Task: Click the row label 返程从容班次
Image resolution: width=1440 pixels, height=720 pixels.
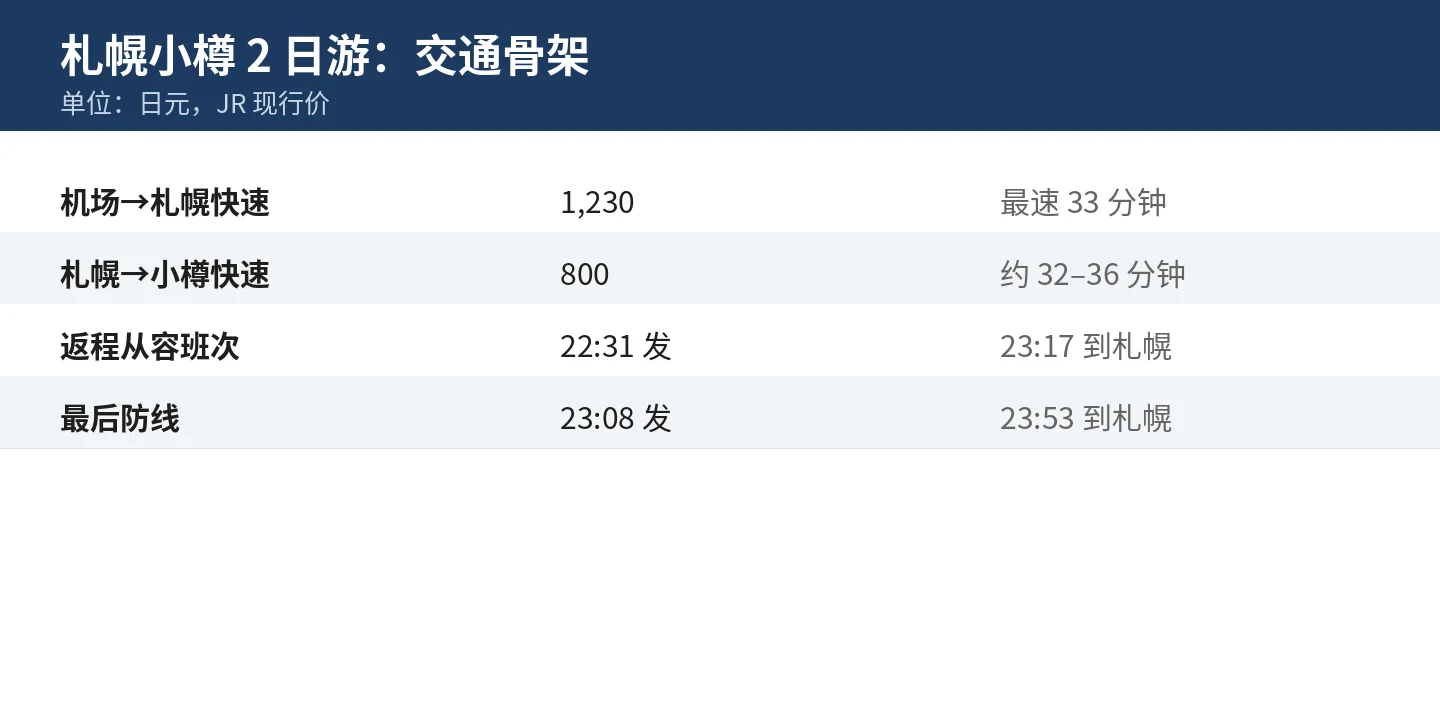Action: click(x=150, y=347)
